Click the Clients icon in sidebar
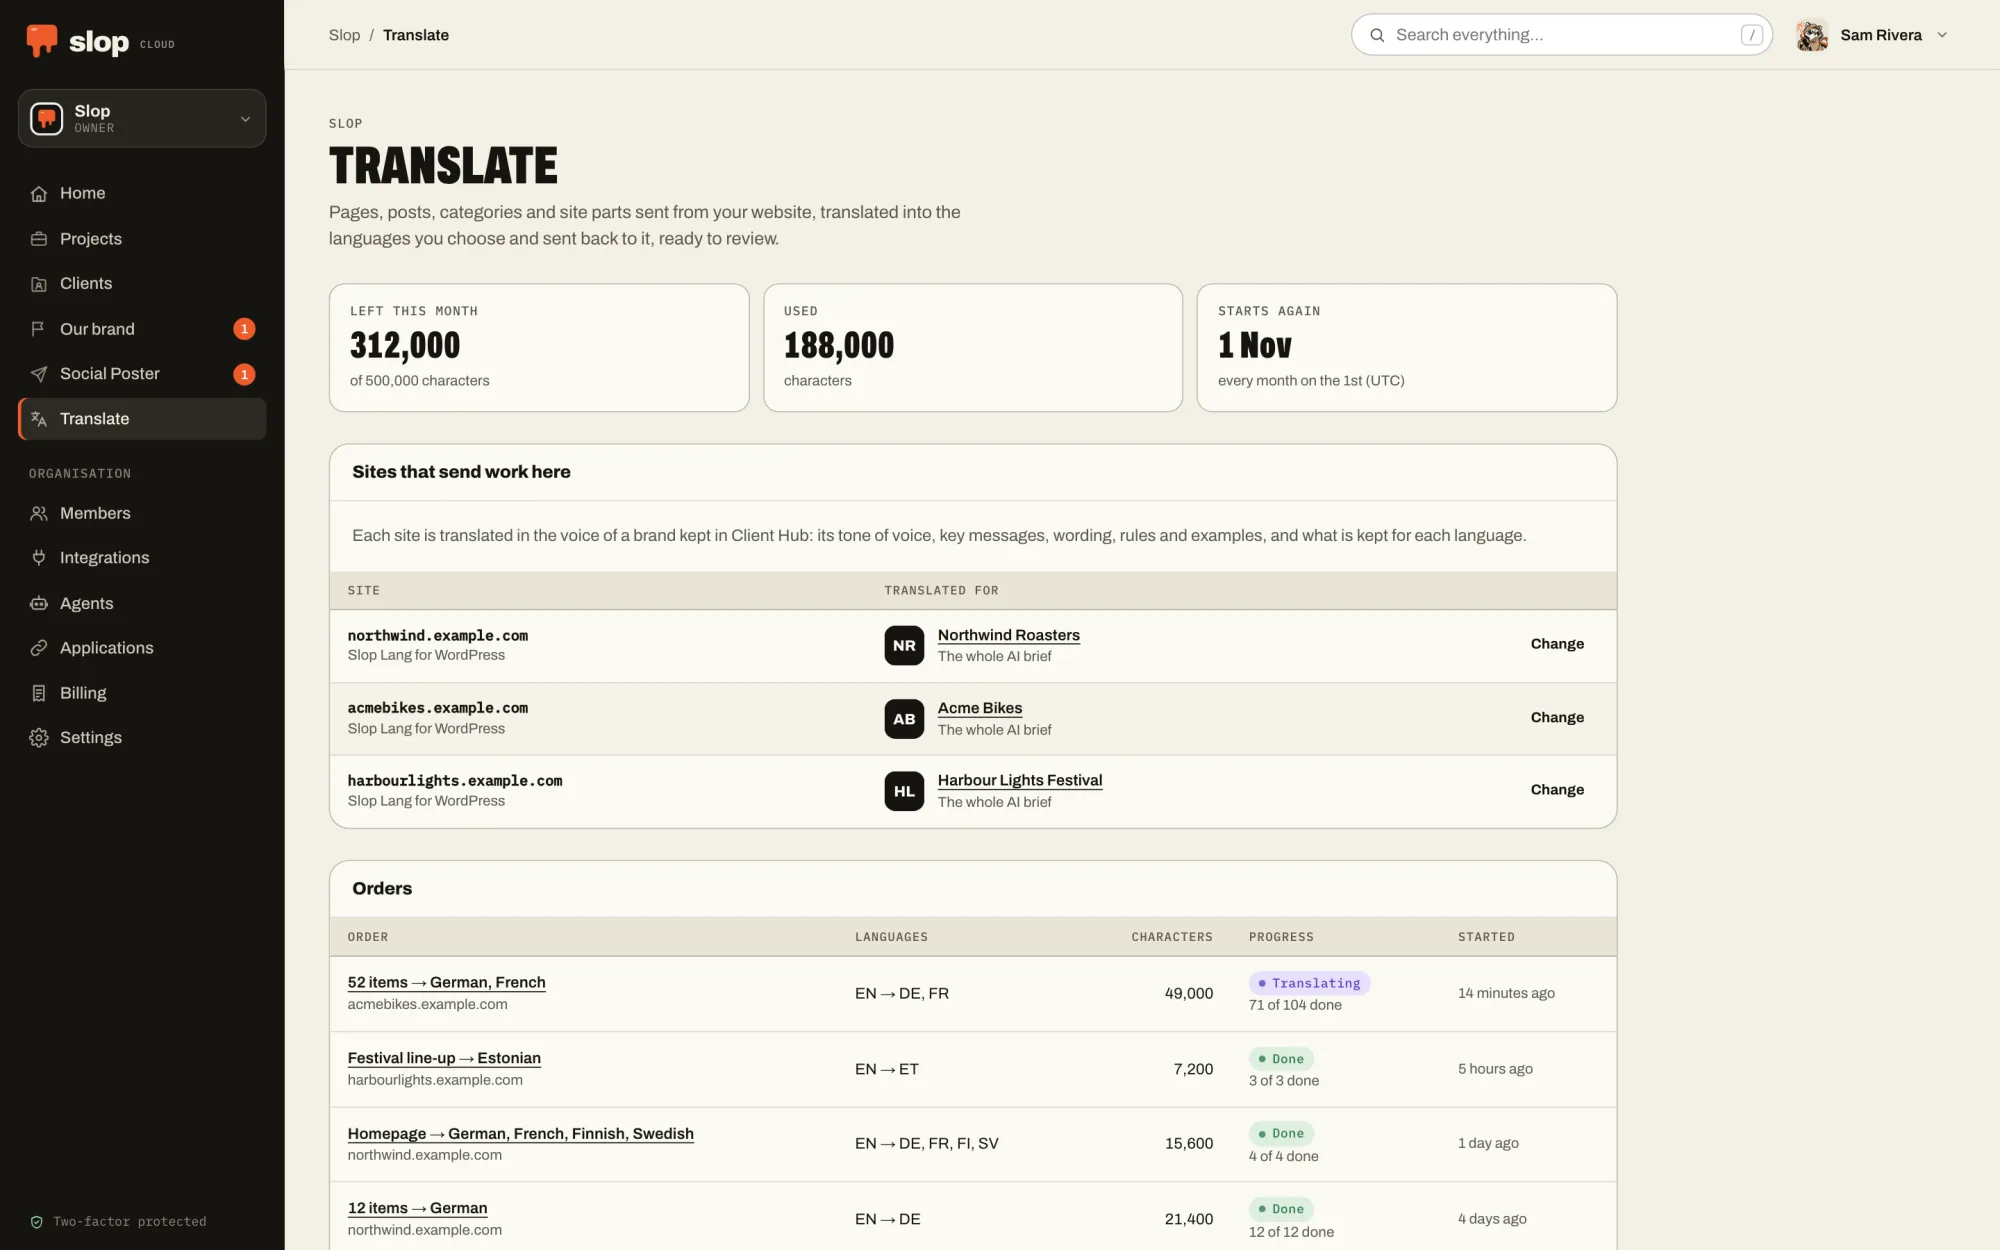This screenshot has height=1250, width=2000. click(x=39, y=284)
